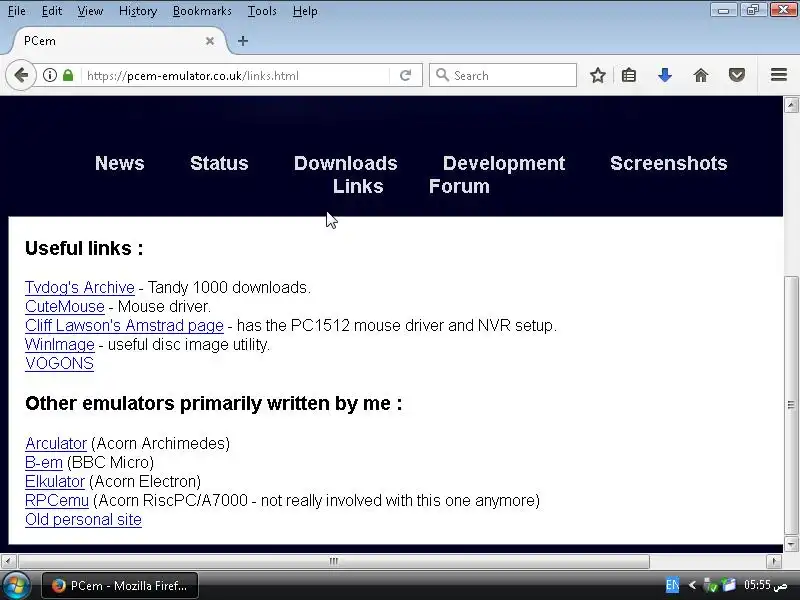Open the Downloads navigation link

tap(345, 163)
